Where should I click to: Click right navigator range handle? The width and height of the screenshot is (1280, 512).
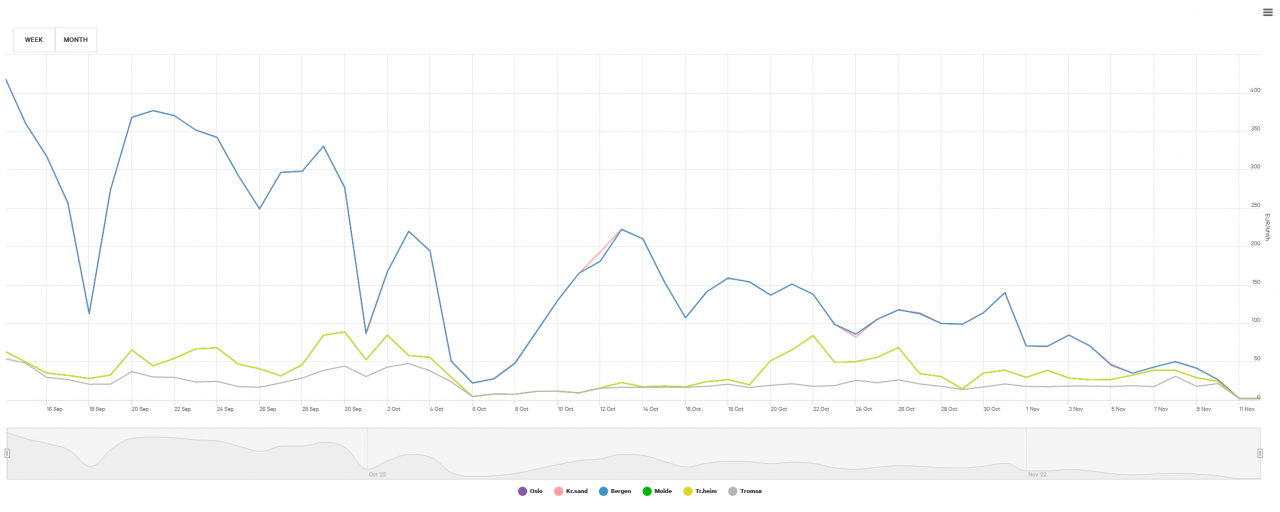(x=1259, y=453)
